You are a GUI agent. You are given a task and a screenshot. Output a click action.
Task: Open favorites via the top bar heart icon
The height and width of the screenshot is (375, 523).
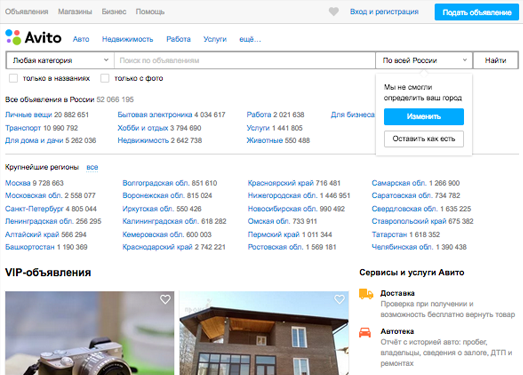pyautogui.click(x=334, y=12)
